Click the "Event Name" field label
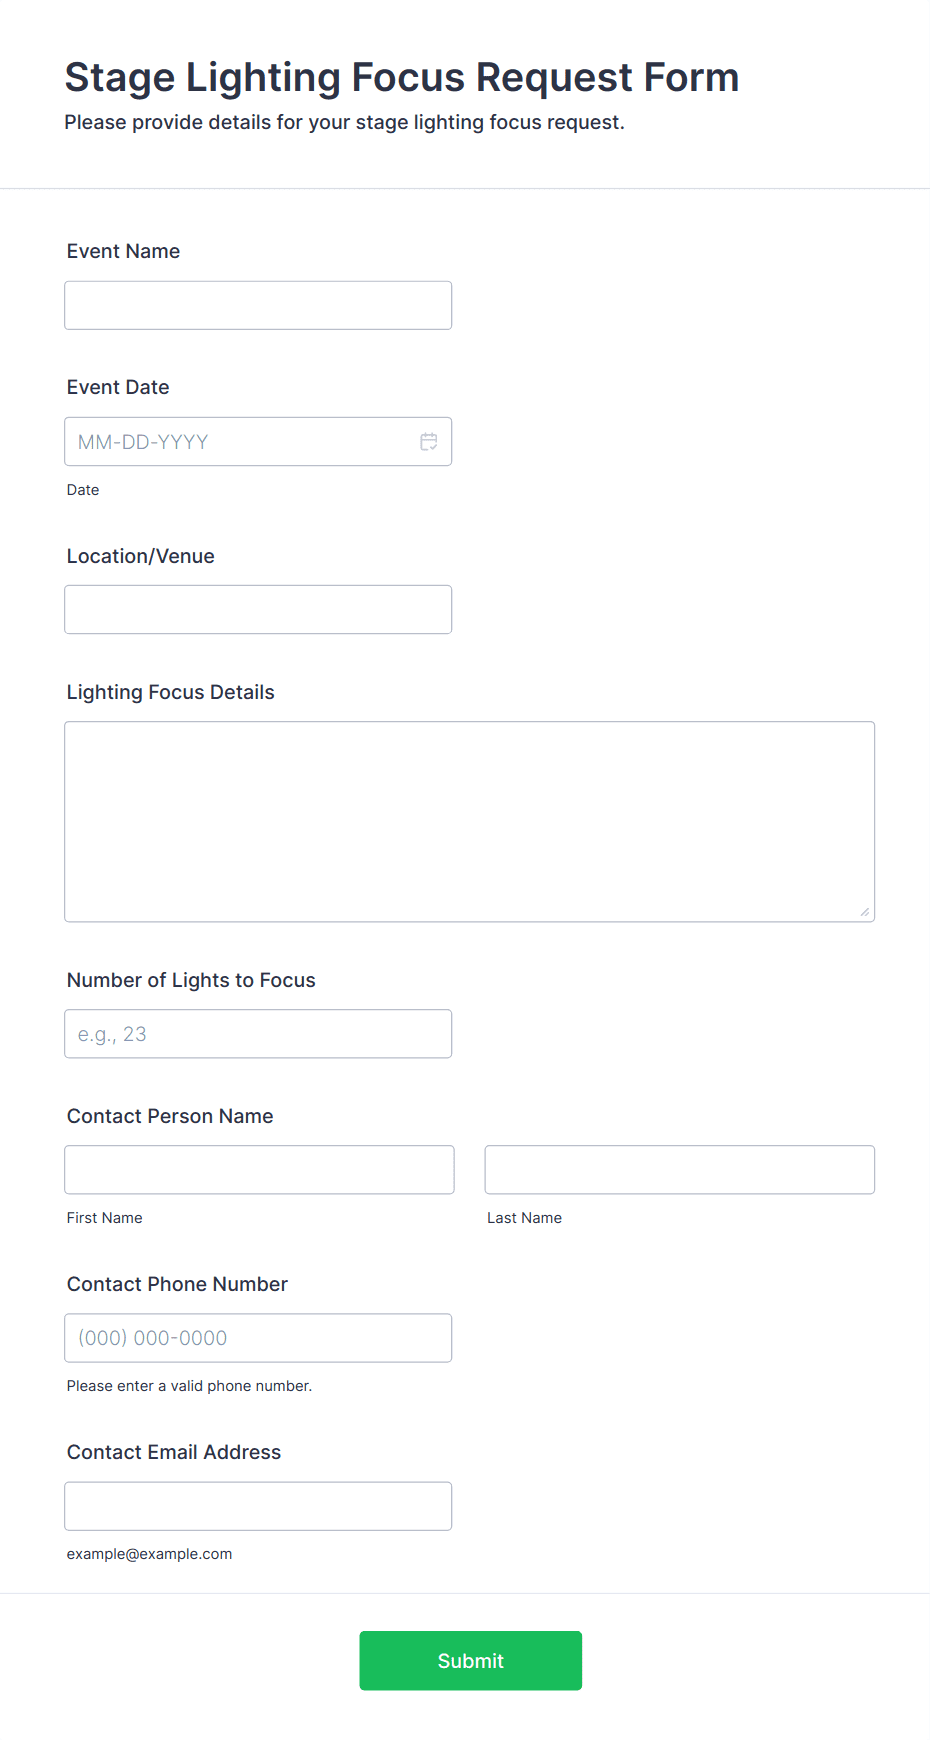Image resolution: width=930 pixels, height=1740 pixels. pos(123,251)
